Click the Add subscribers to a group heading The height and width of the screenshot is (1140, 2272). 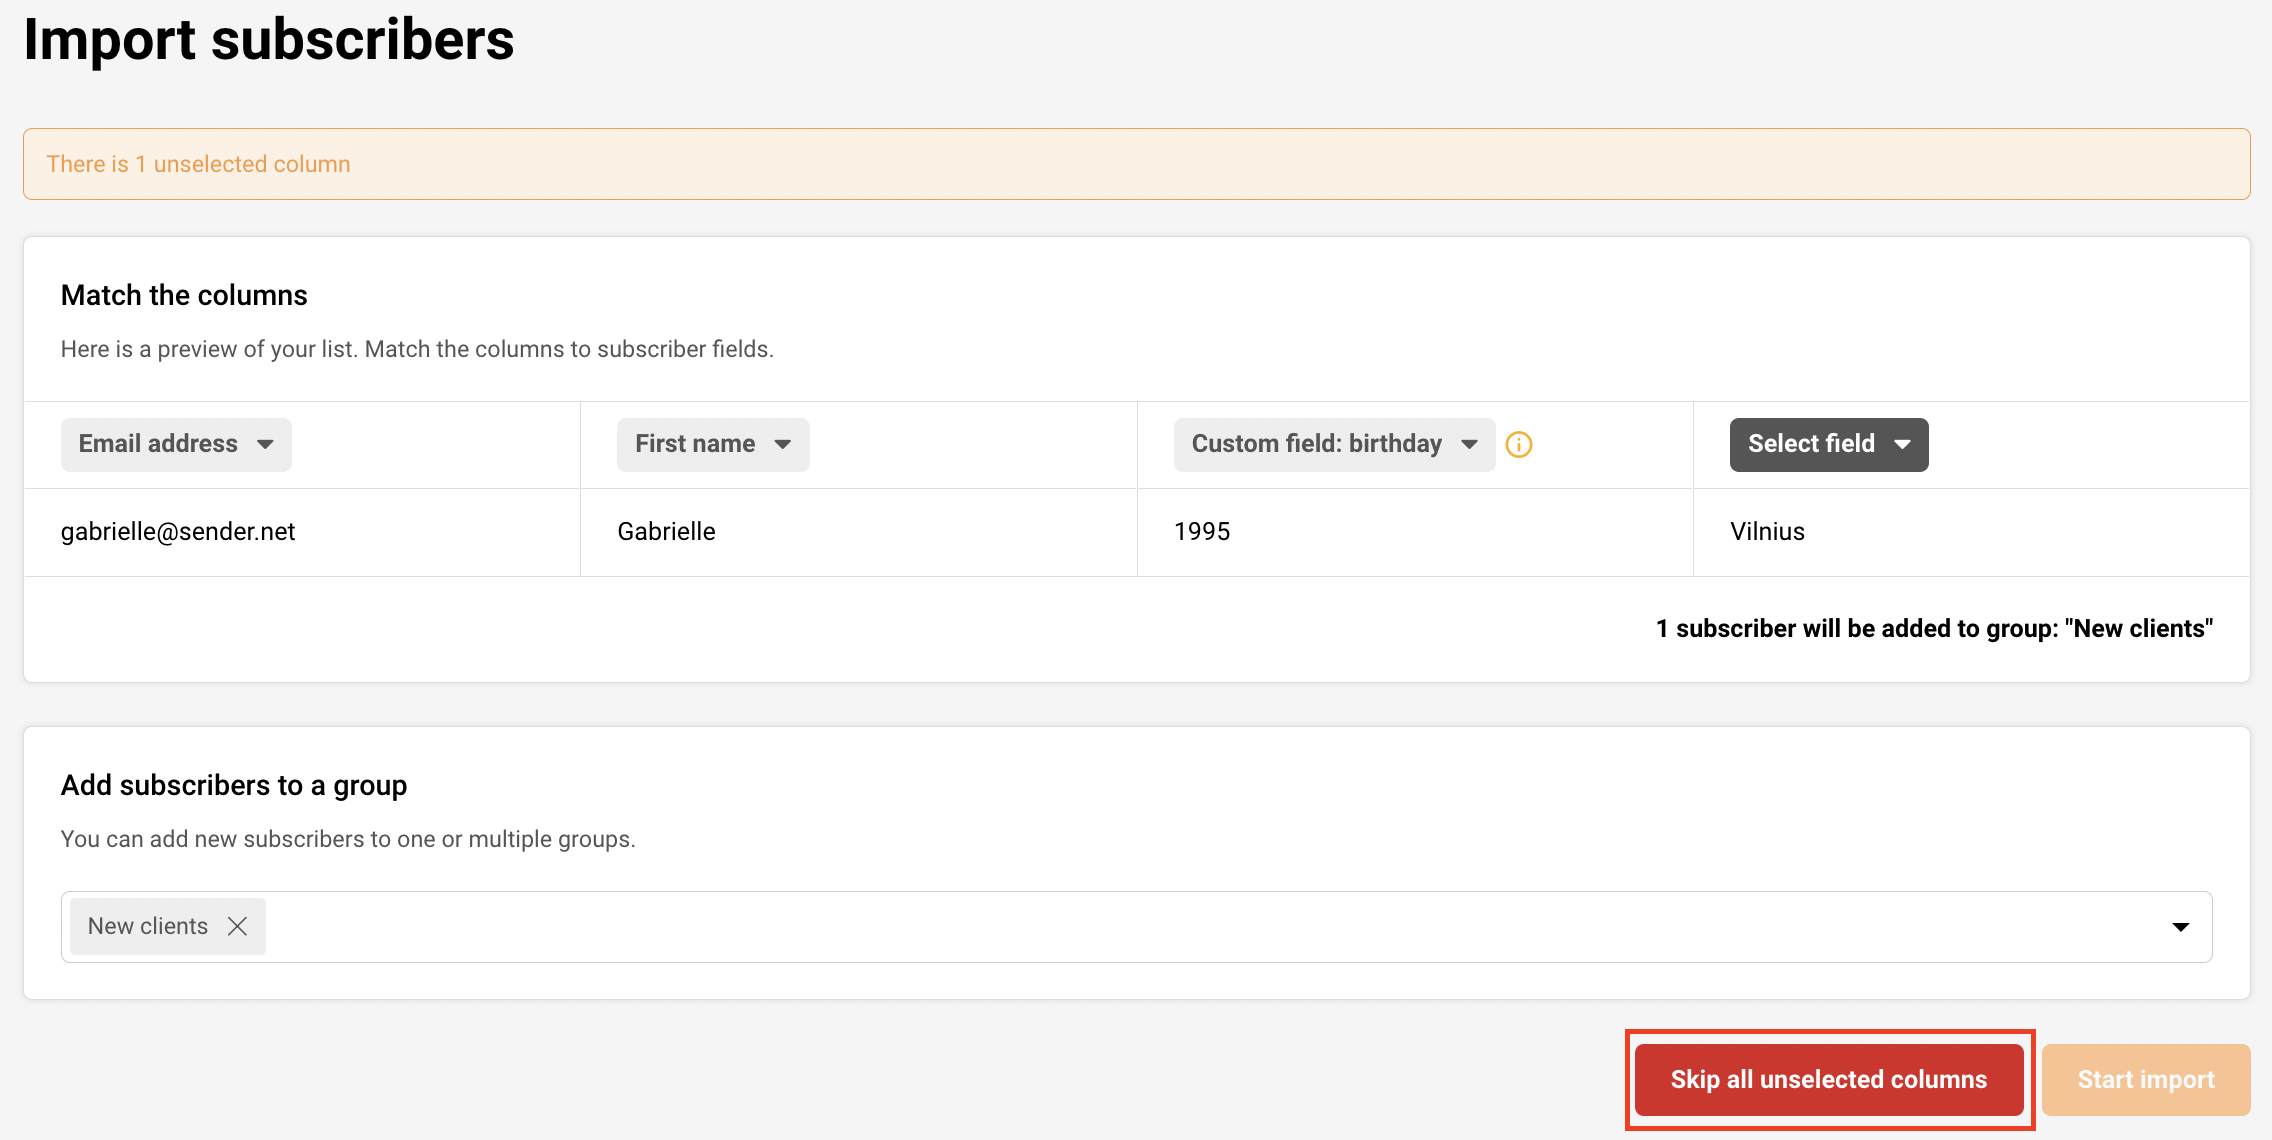(x=234, y=785)
